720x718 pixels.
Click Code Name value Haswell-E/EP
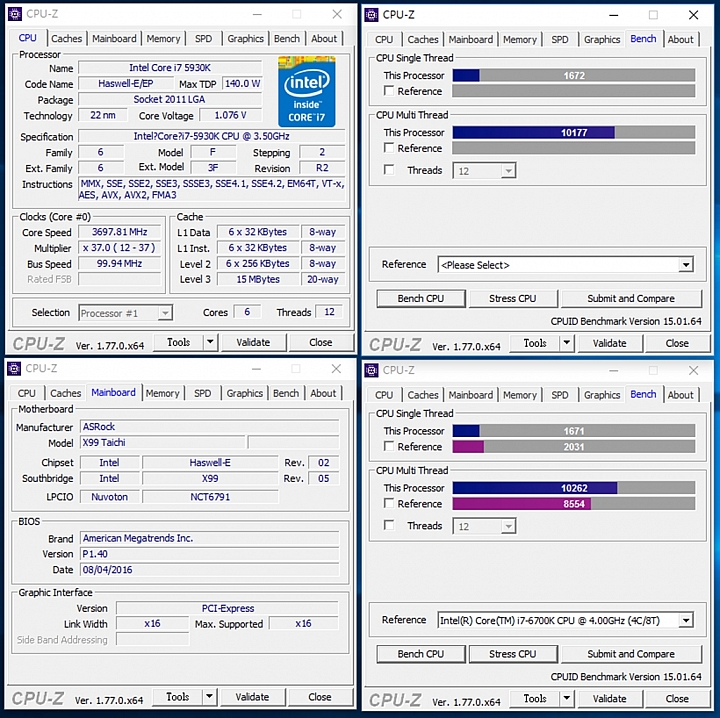126,84
